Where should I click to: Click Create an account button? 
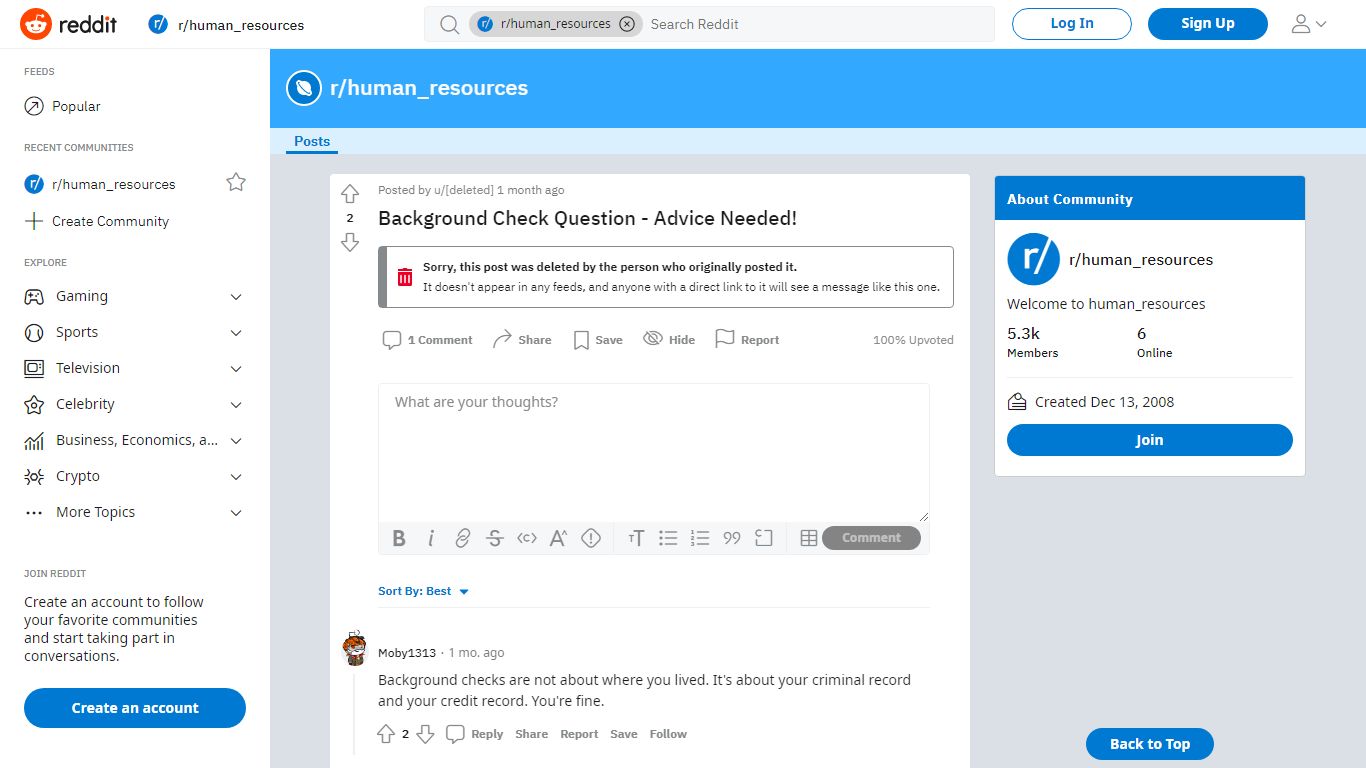click(x=135, y=708)
